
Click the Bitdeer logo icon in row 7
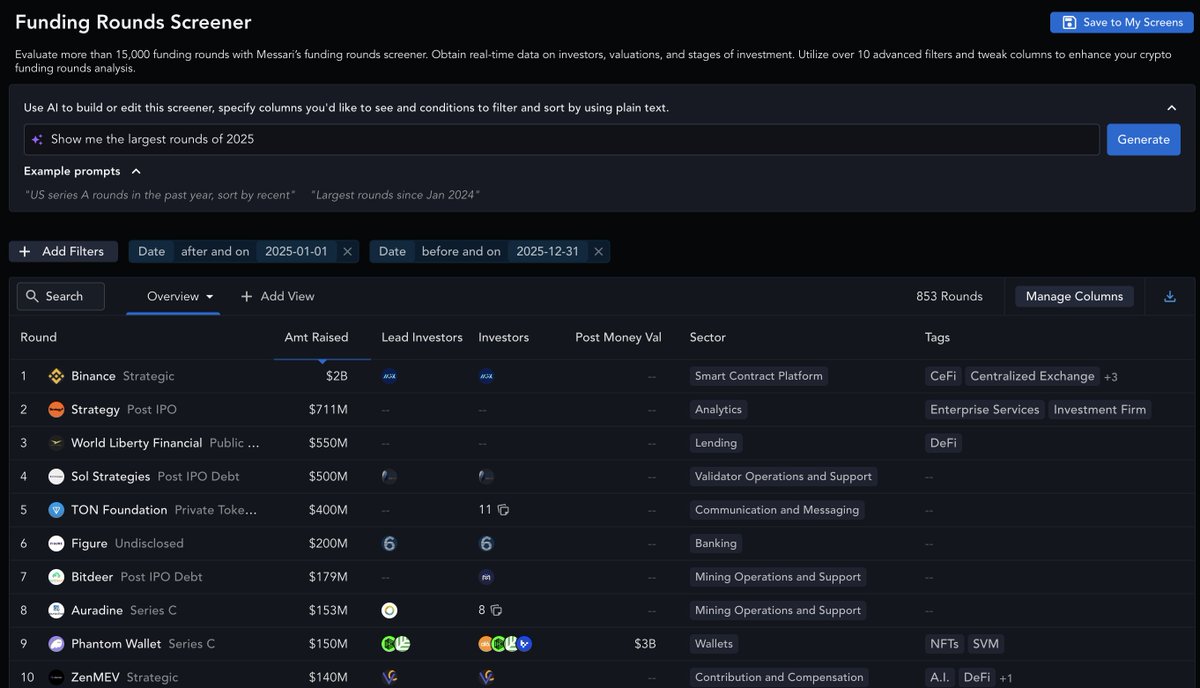point(56,577)
